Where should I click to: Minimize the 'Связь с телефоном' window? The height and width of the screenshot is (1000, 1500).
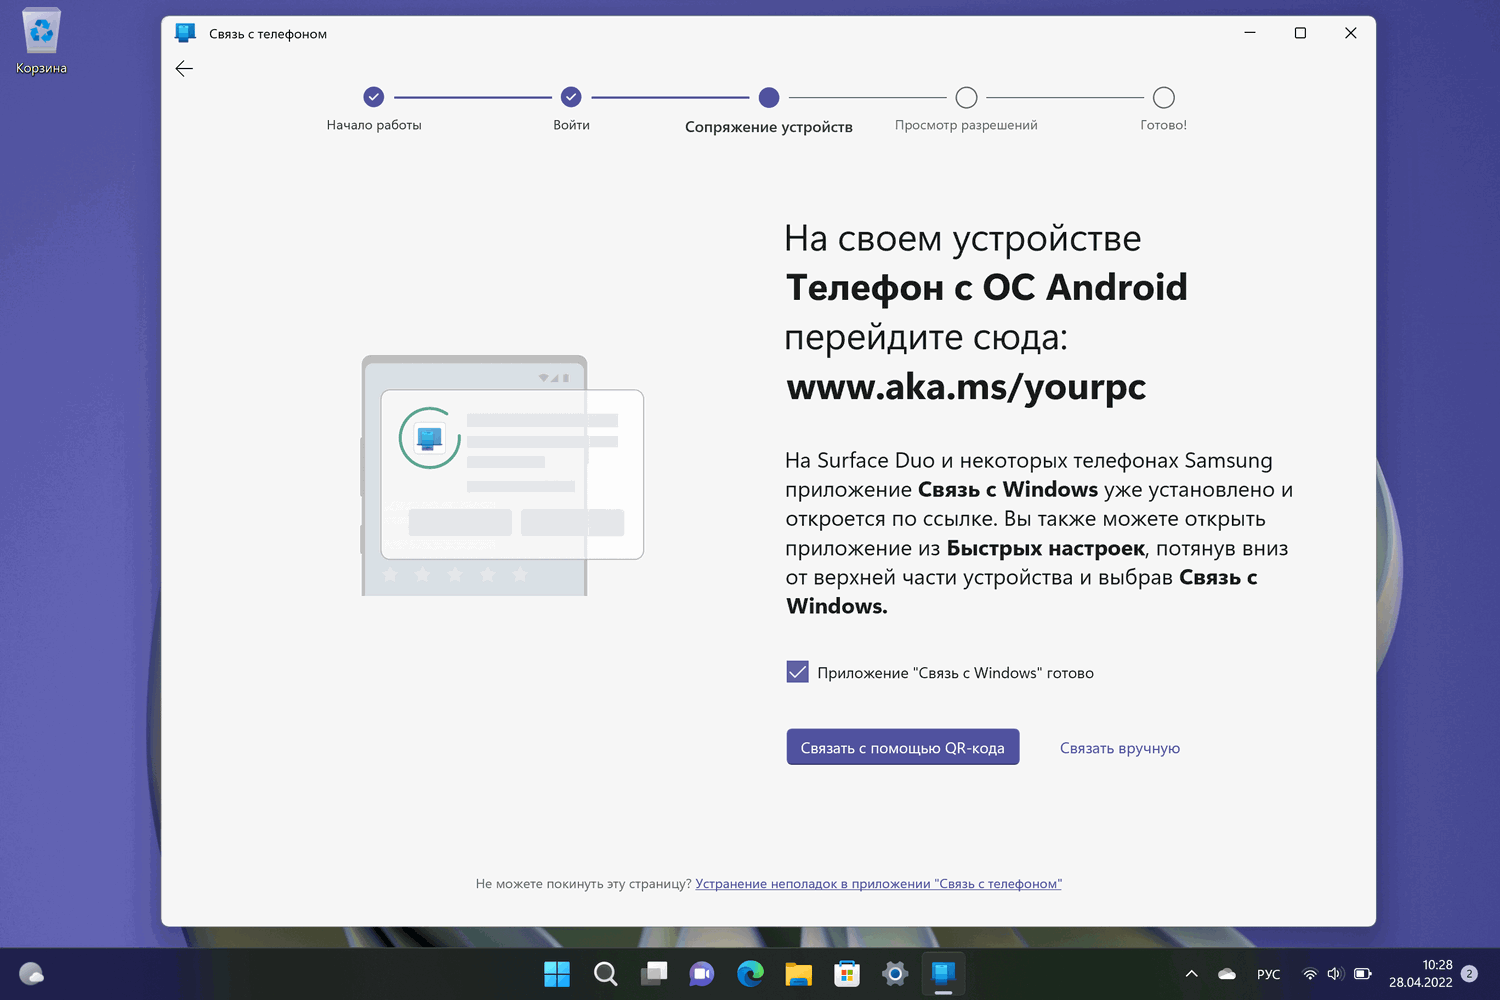(x=1250, y=33)
